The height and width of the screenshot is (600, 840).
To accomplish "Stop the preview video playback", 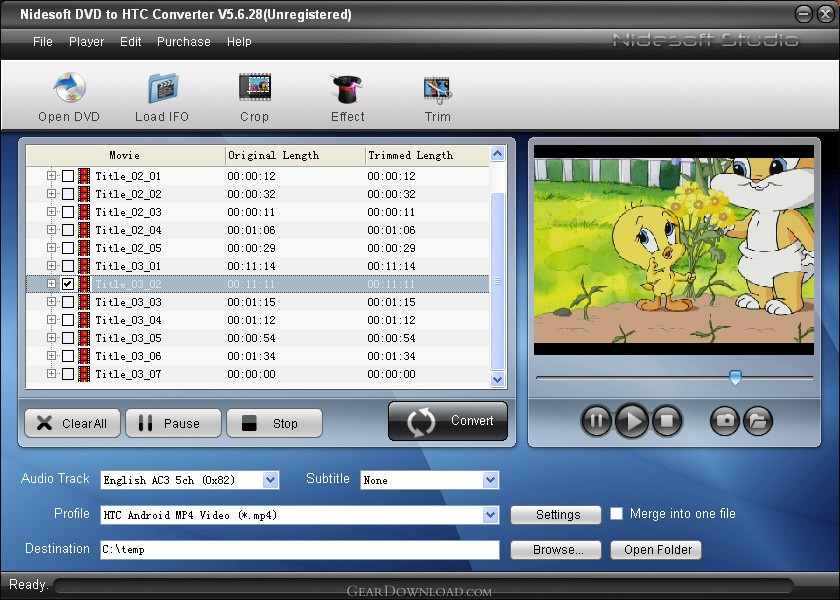I will [667, 421].
